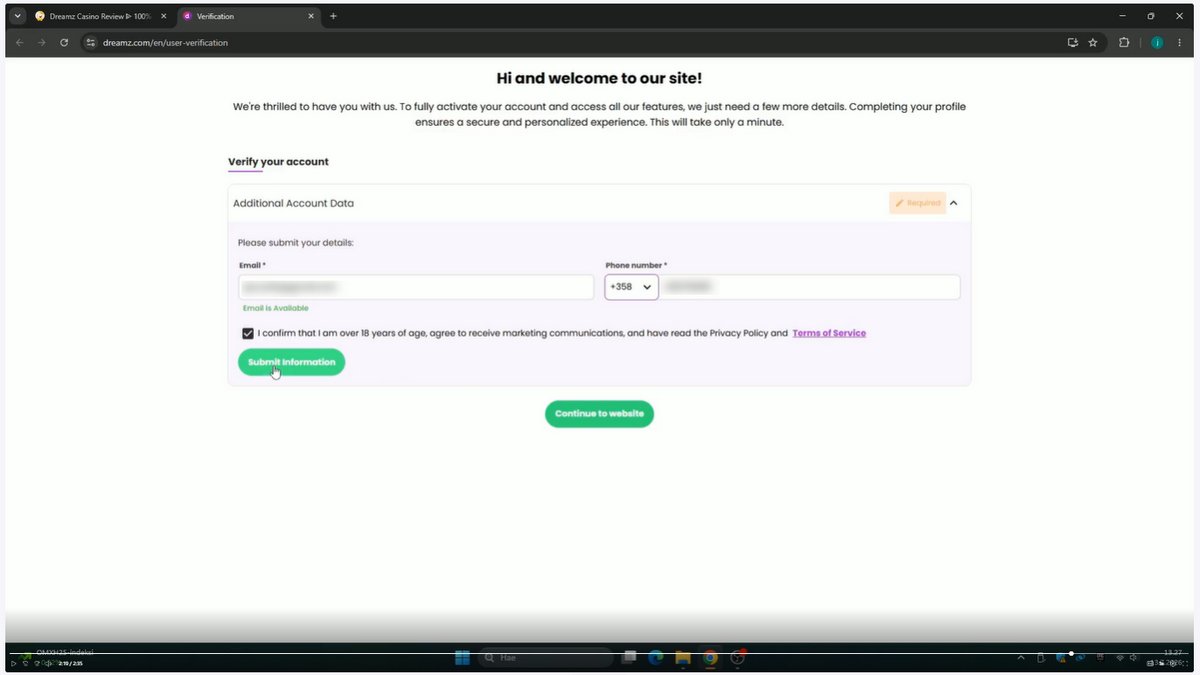Uncheck the over 18 confirmation checkbox
The image size is (1200, 675).
click(x=247, y=333)
